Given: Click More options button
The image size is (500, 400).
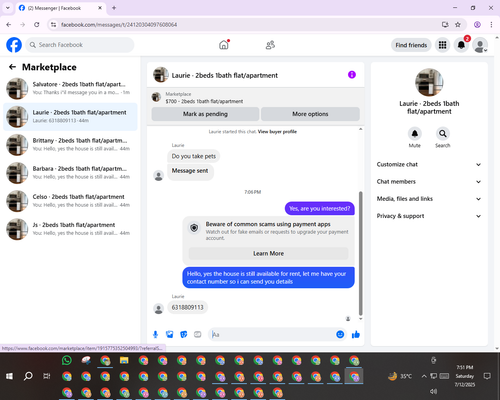Looking at the screenshot, I should pos(310,114).
